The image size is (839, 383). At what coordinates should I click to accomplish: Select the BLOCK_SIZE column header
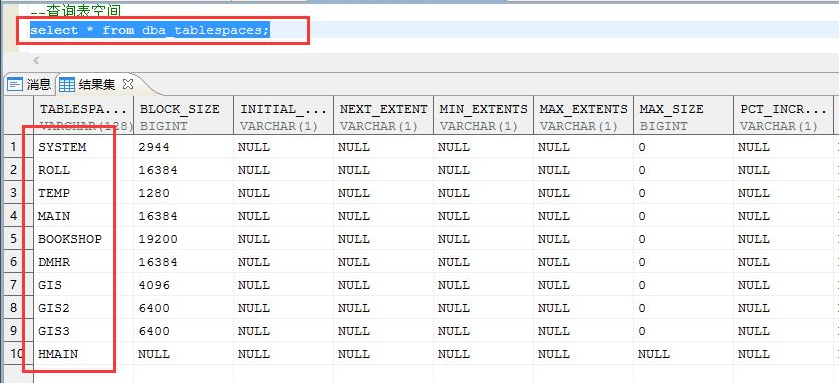[183, 115]
